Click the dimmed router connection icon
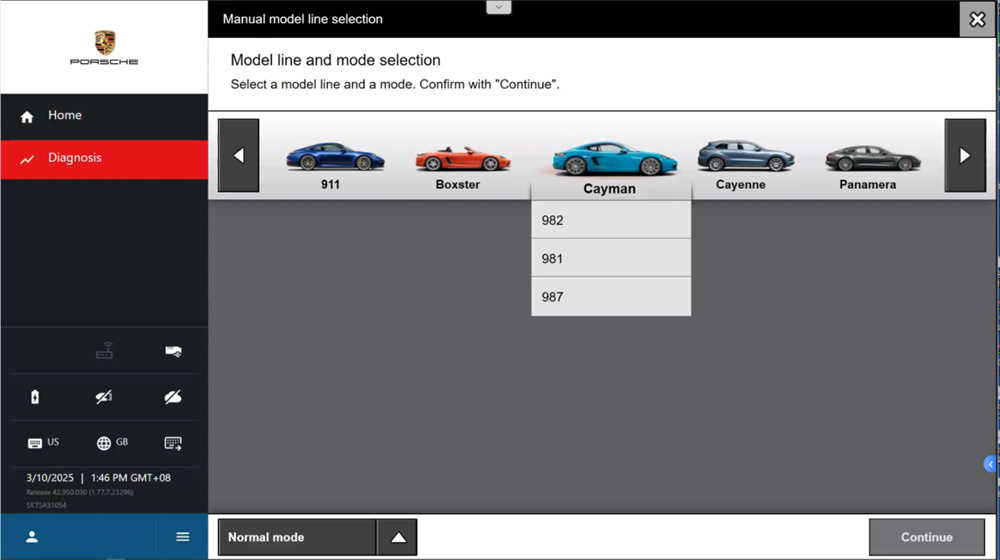Image resolution: width=1000 pixels, height=560 pixels. click(x=104, y=351)
